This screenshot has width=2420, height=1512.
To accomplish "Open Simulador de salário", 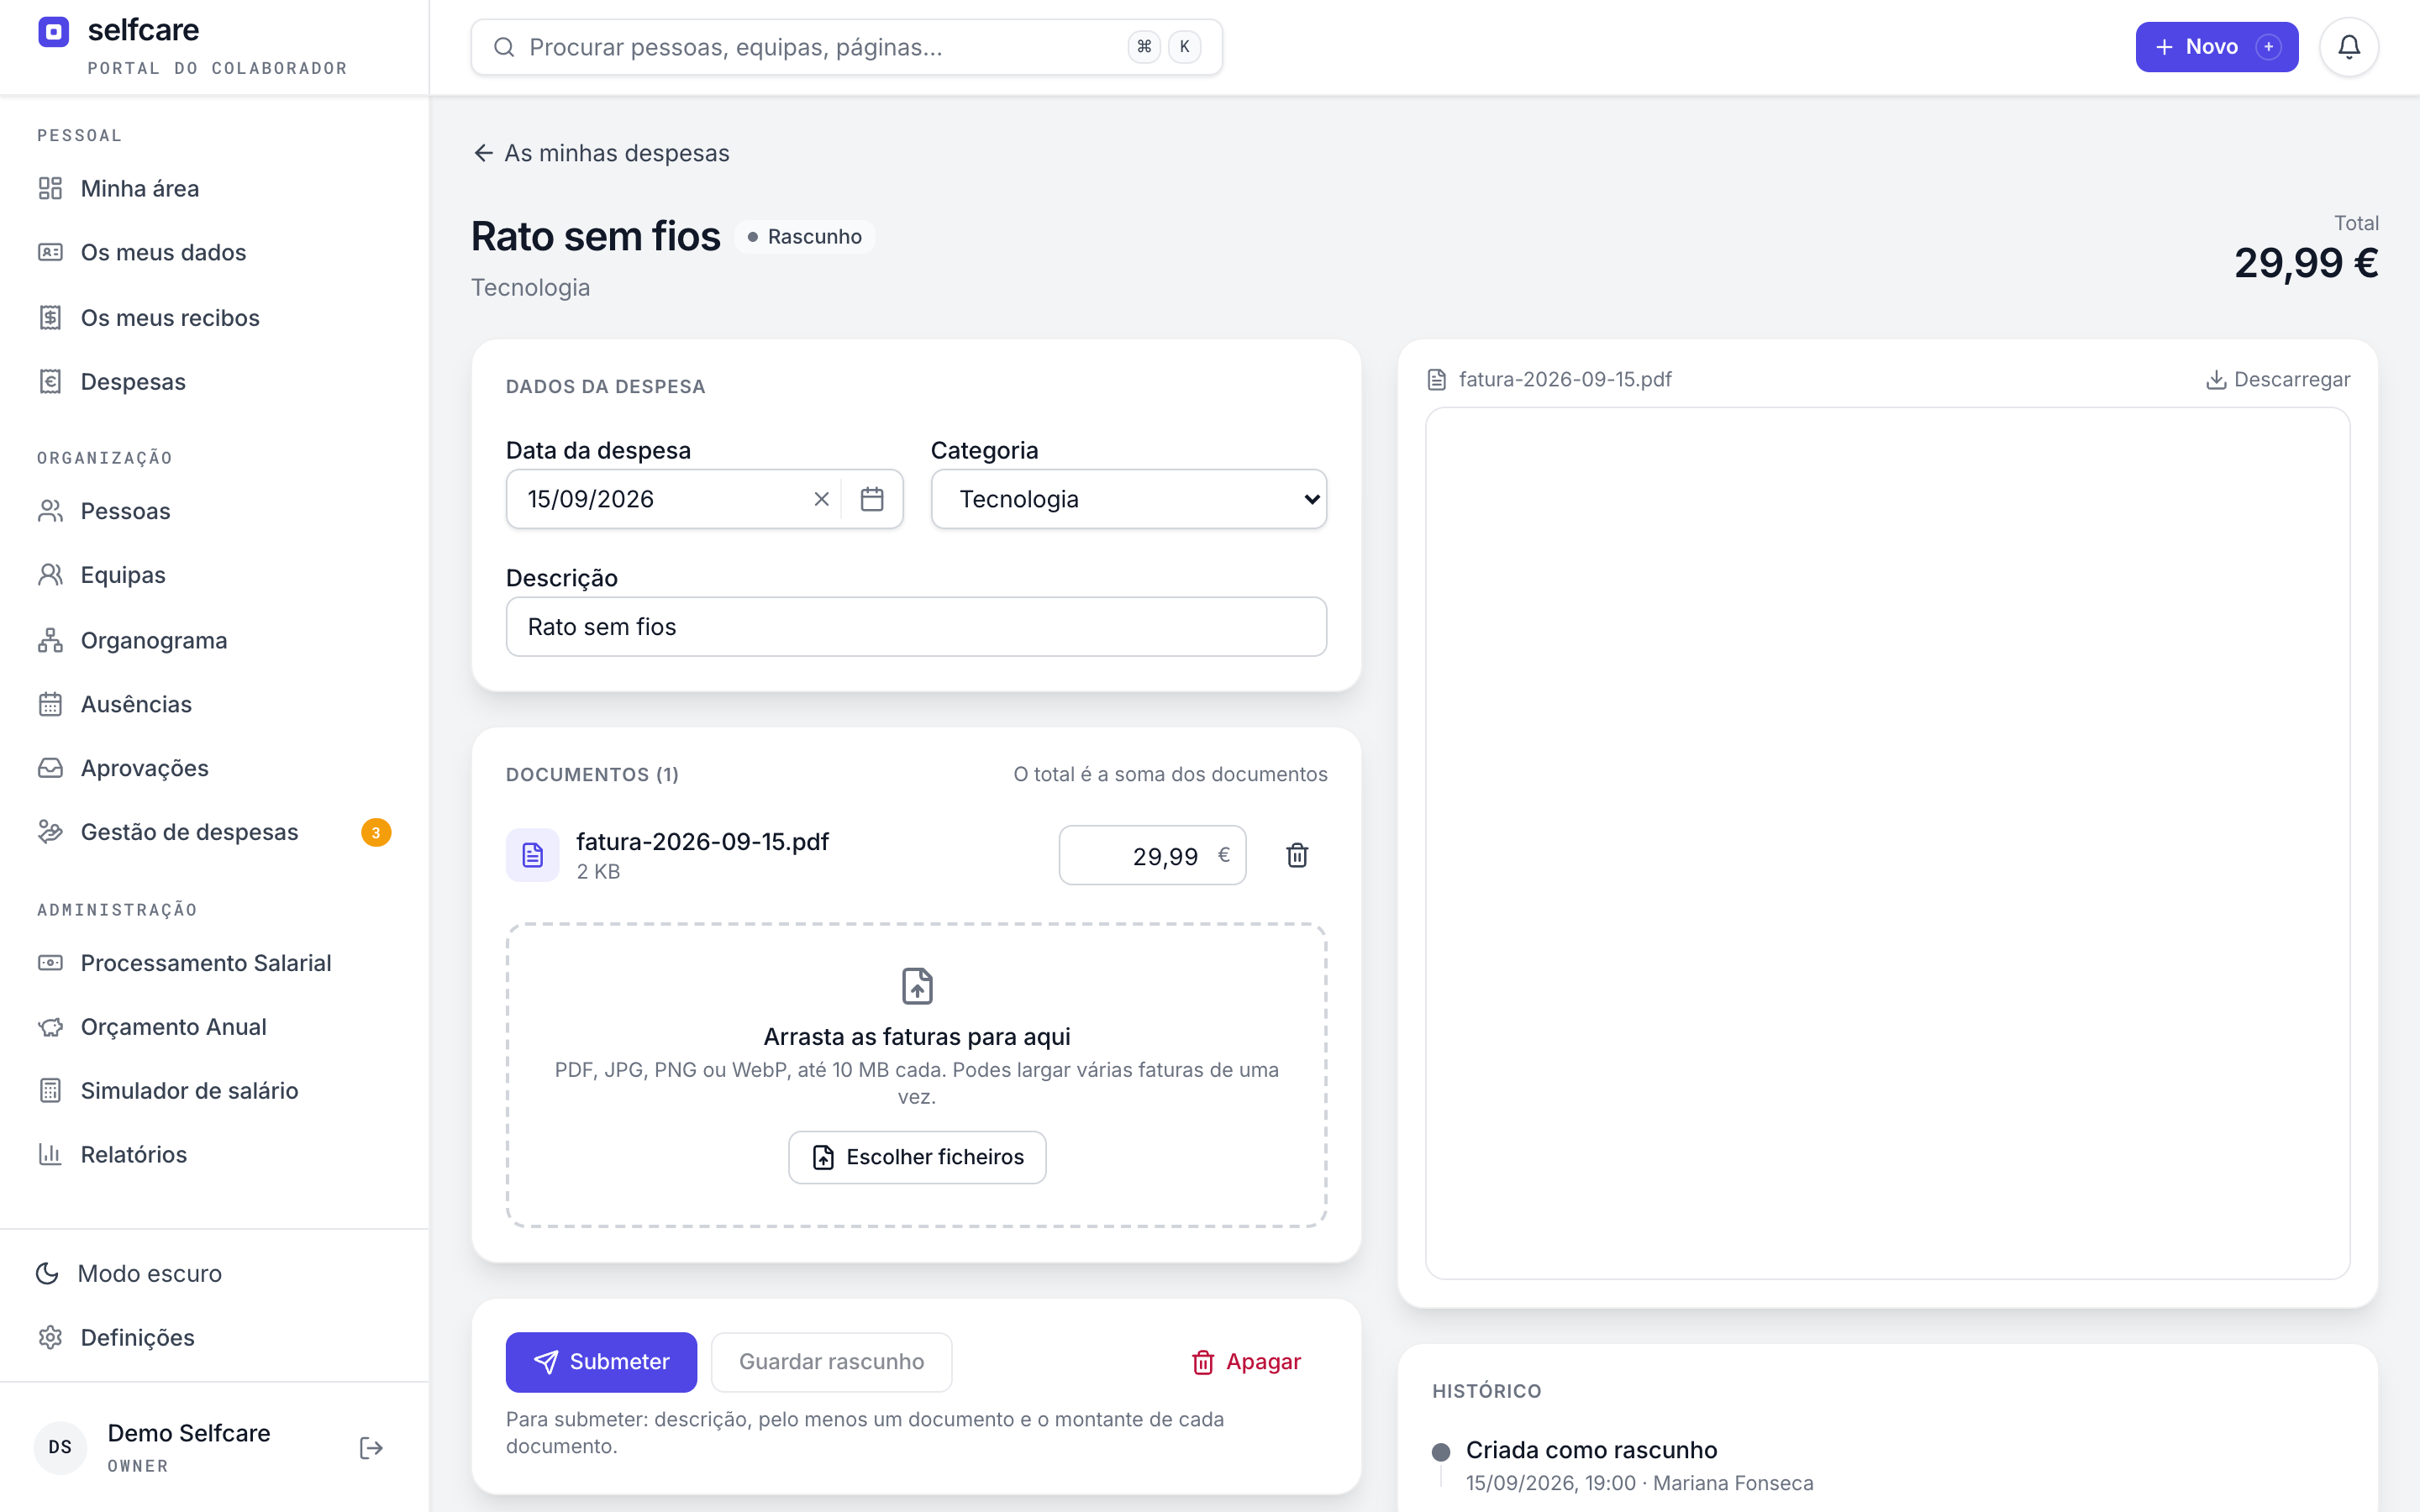I will [214, 1091].
